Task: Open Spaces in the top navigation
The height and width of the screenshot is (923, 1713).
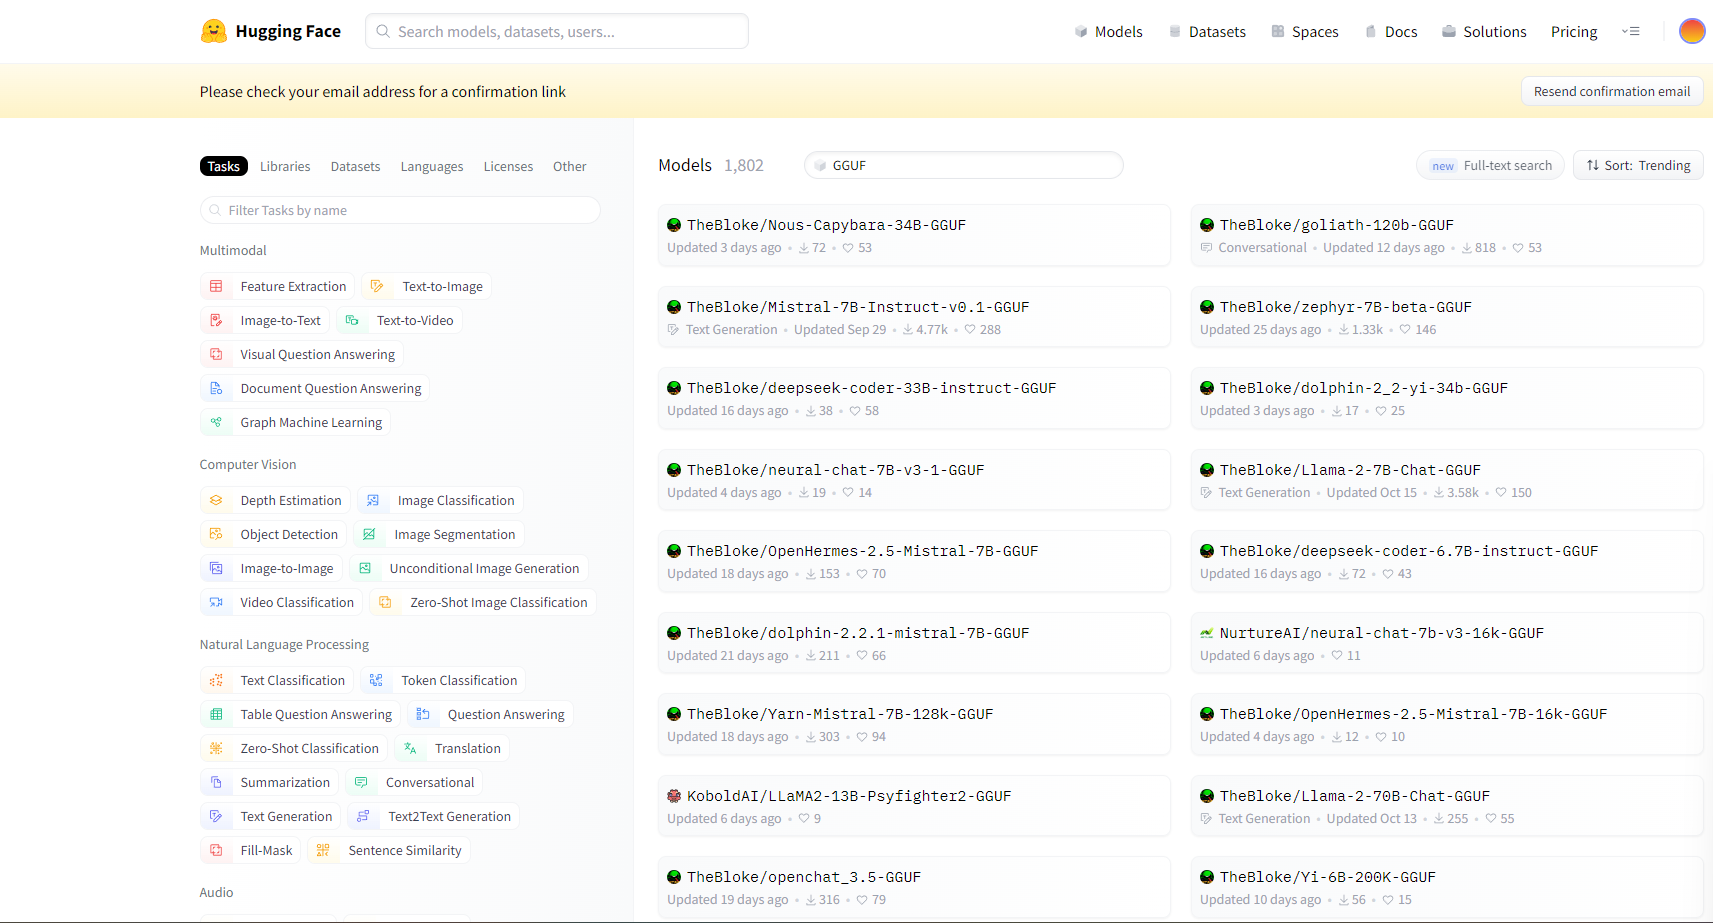Action: [1305, 31]
